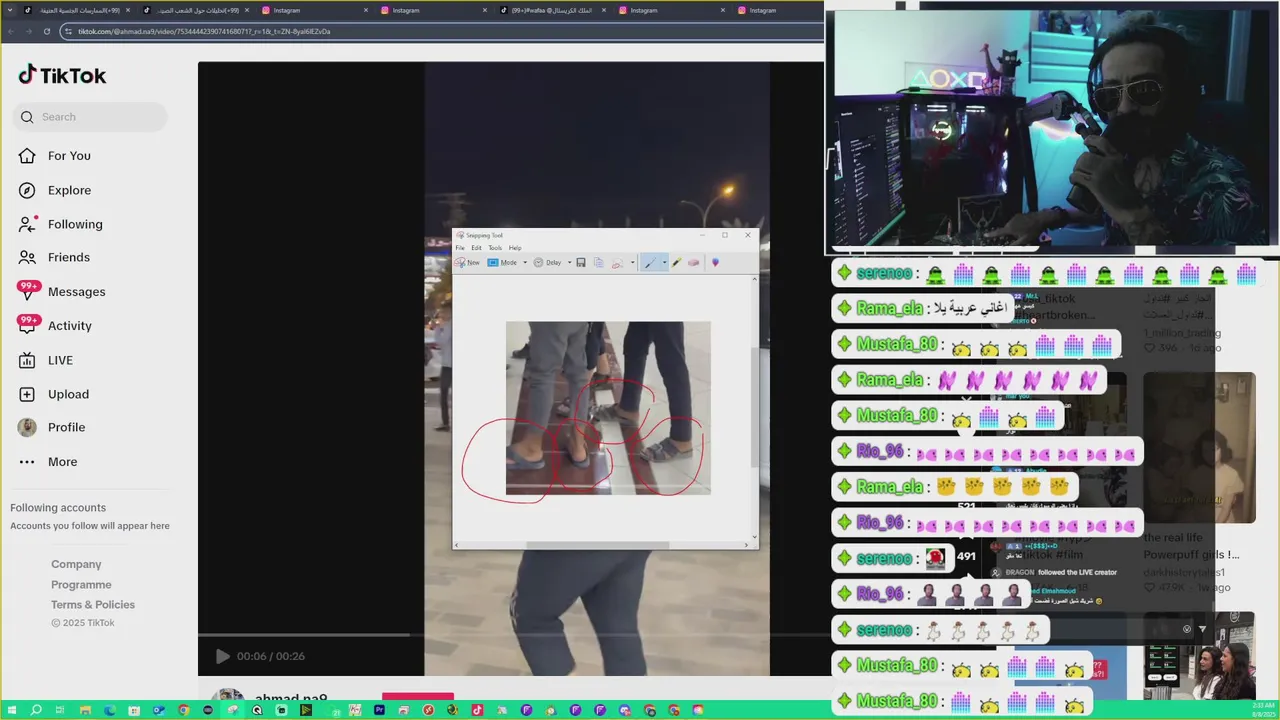This screenshot has height=720, width=1280.
Task: Open the File menu in Snipping Tool
Action: coord(460,248)
